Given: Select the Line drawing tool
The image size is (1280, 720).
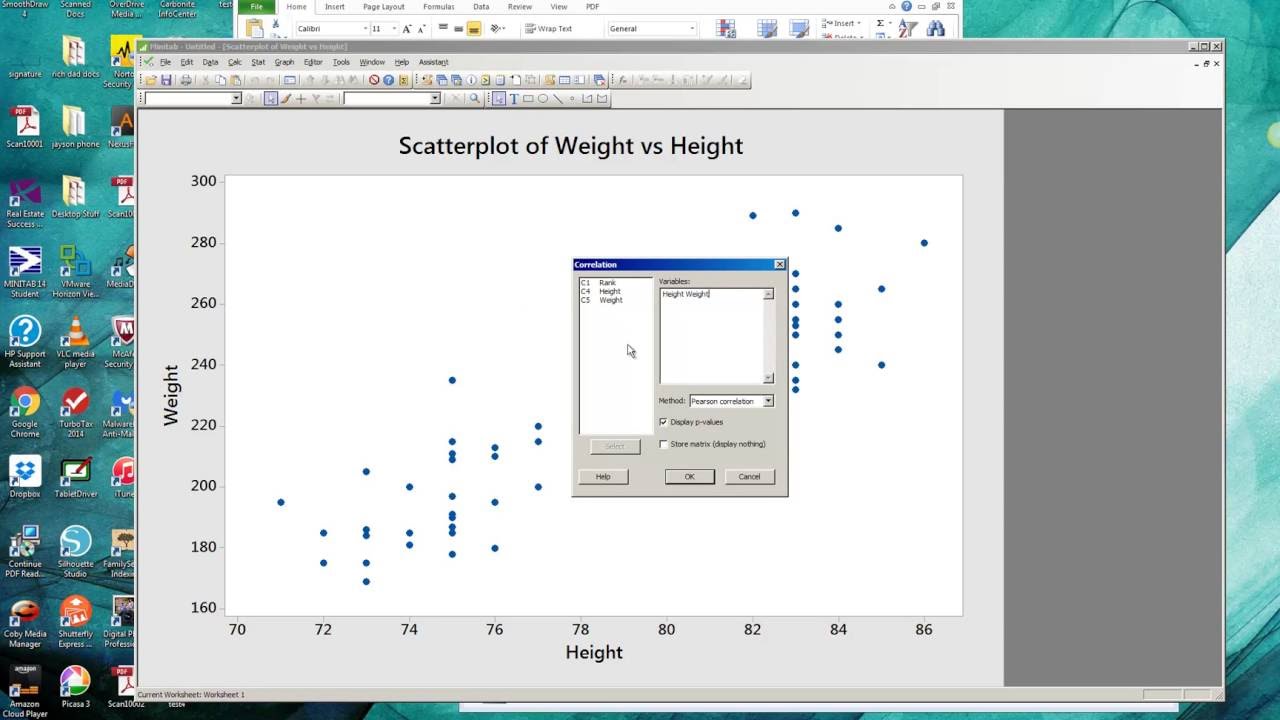Looking at the screenshot, I should 557,98.
